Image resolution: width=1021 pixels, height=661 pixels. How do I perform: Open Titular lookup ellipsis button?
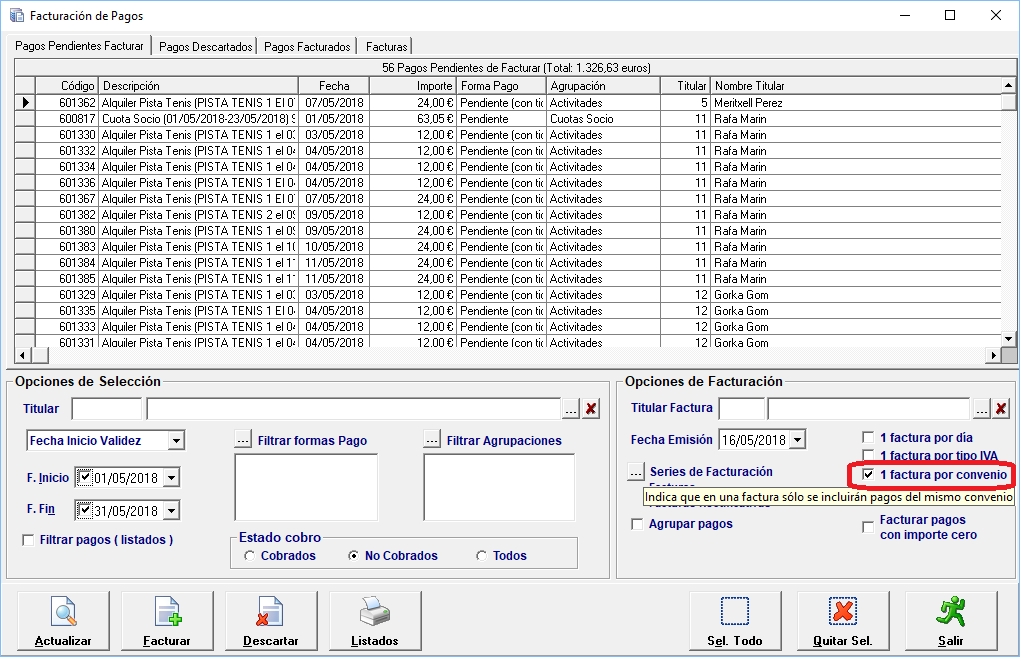point(571,409)
